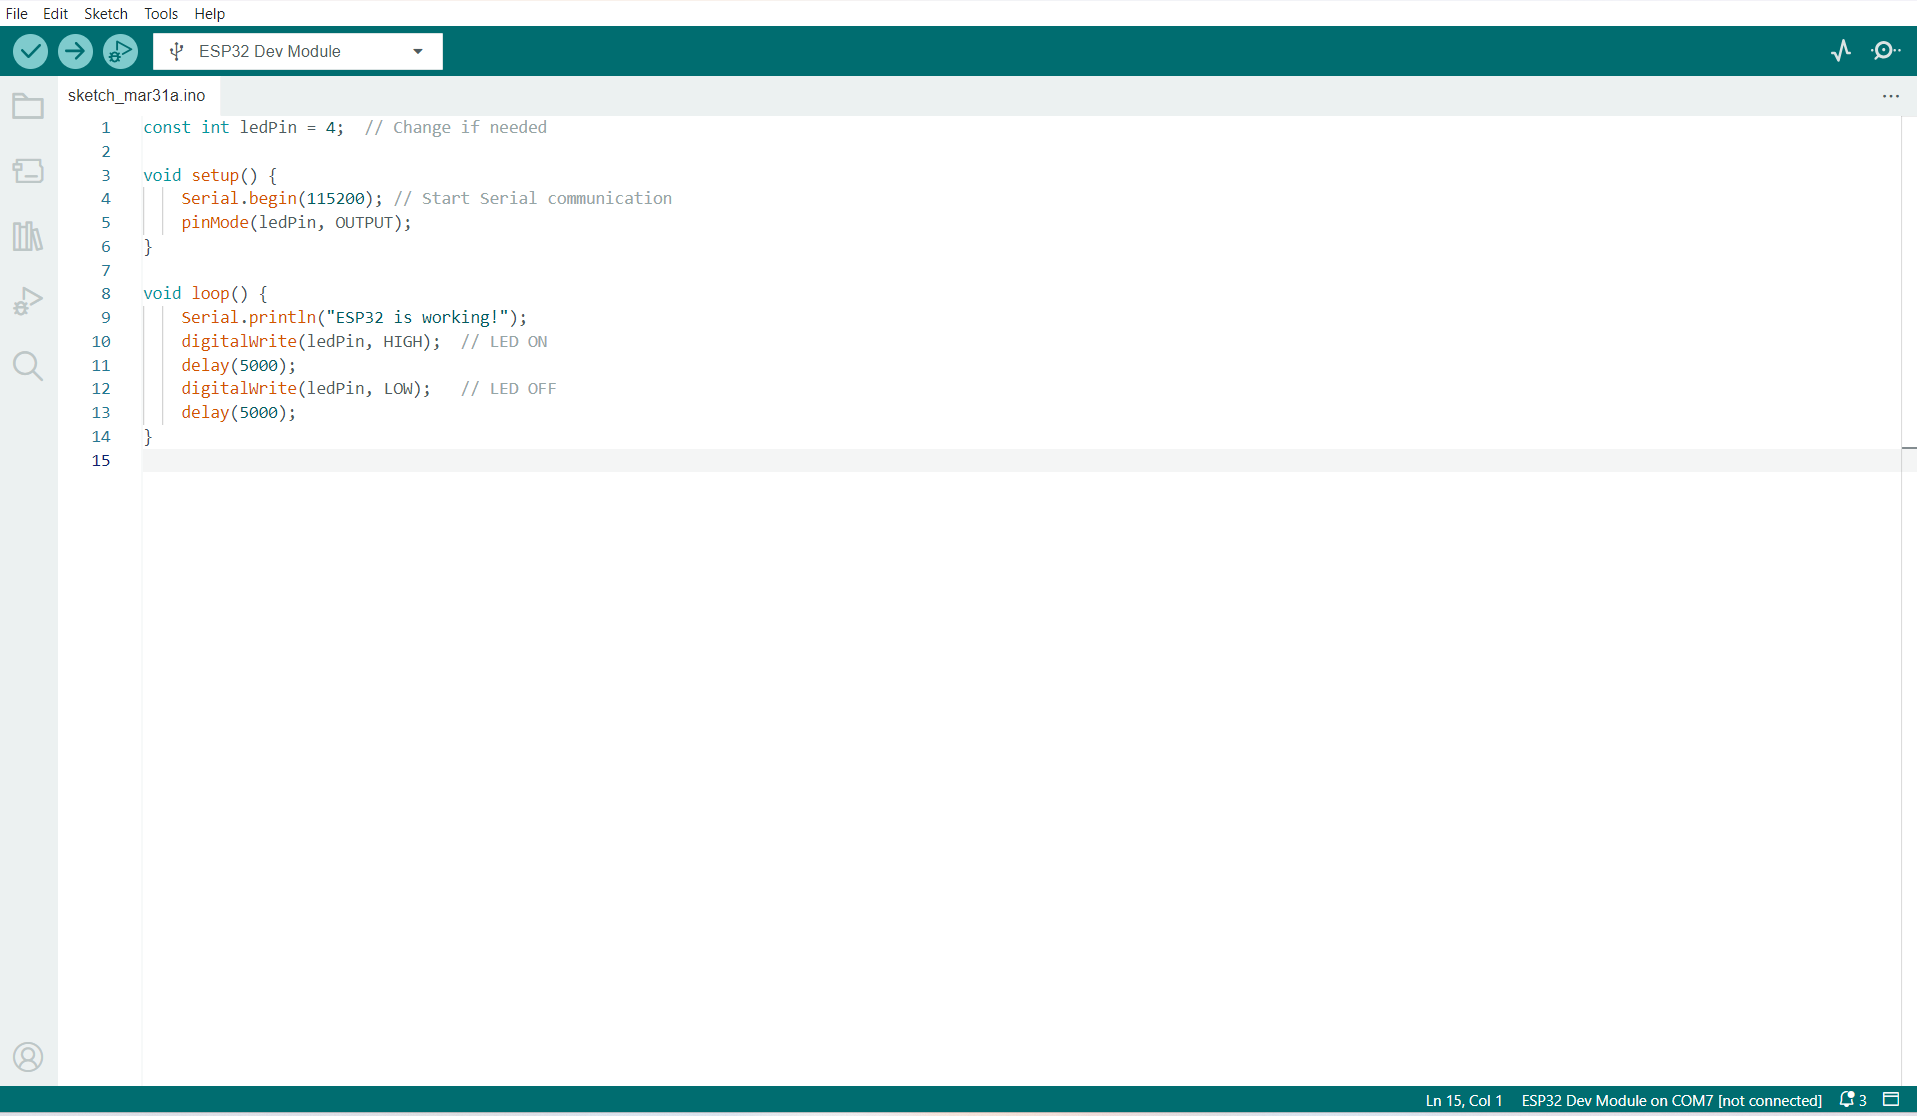Click the '// Change if needed' comment
Viewport: 1917px width, 1116px height.
(x=456, y=128)
